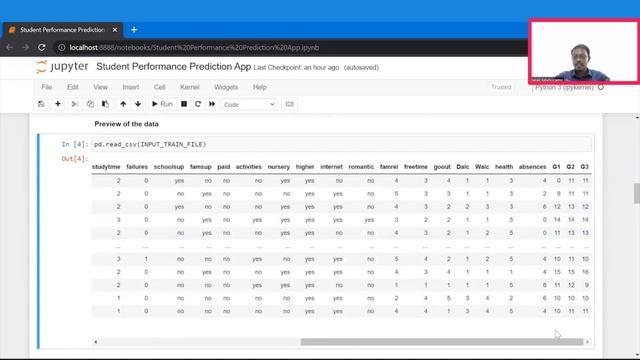This screenshot has width=640, height=360.
Task: Click the failures column header
Action: click(x=137, y=167)
